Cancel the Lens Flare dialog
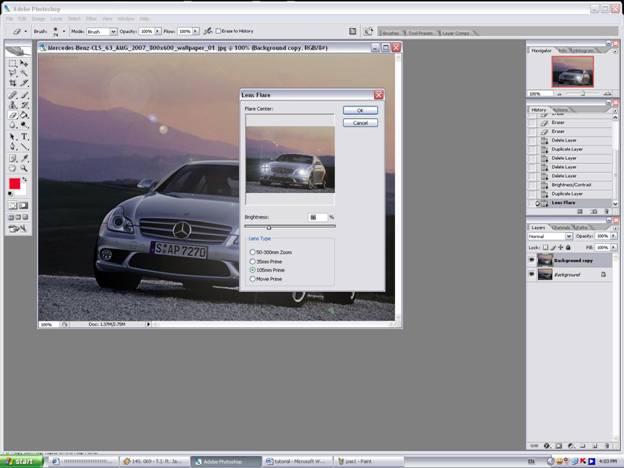The image size is (624, 468). (x=359, y=122)
